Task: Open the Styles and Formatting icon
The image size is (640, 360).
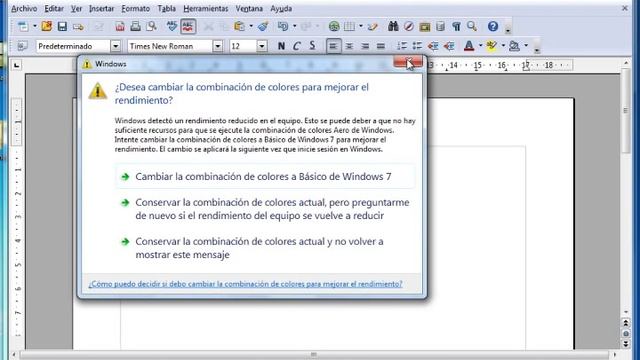Action: pyautogui.click(x=22, y=46)
